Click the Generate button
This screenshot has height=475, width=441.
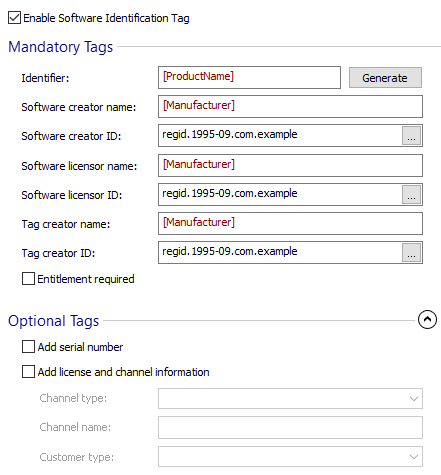coord(385,78)
